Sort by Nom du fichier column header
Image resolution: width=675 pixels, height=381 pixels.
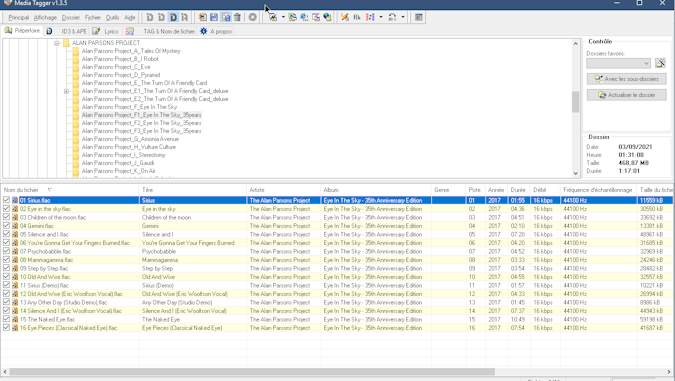tap(70, 190)
